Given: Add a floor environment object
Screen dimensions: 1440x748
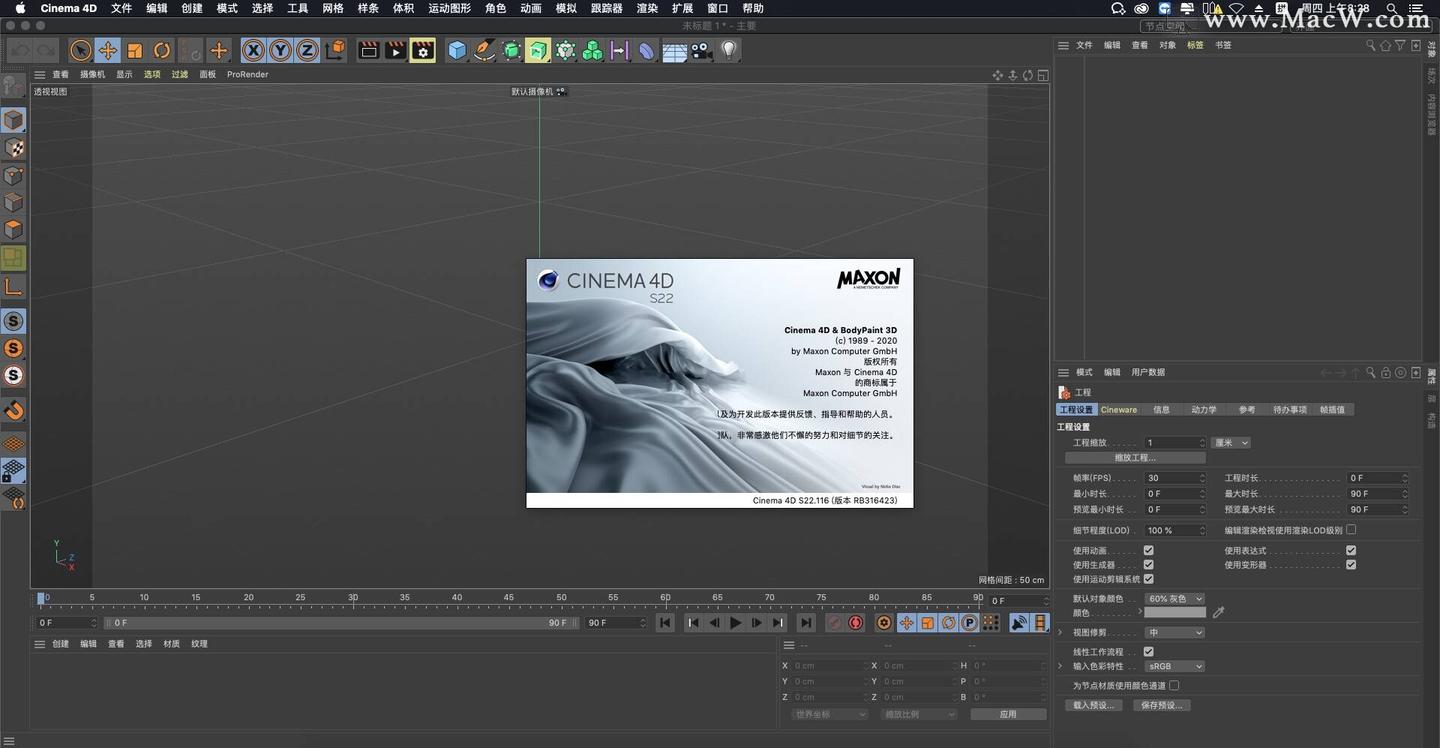Looking at the screenshot, I should (x=674, y=50).
